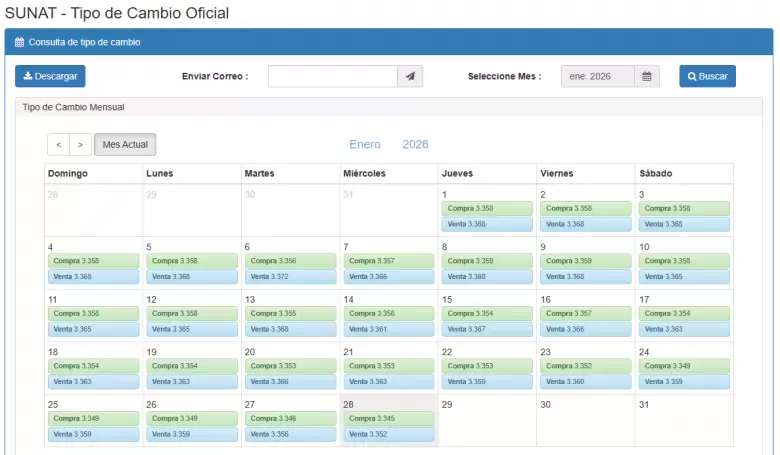Click the send email paper plane icon

click(x=411, y=77)
